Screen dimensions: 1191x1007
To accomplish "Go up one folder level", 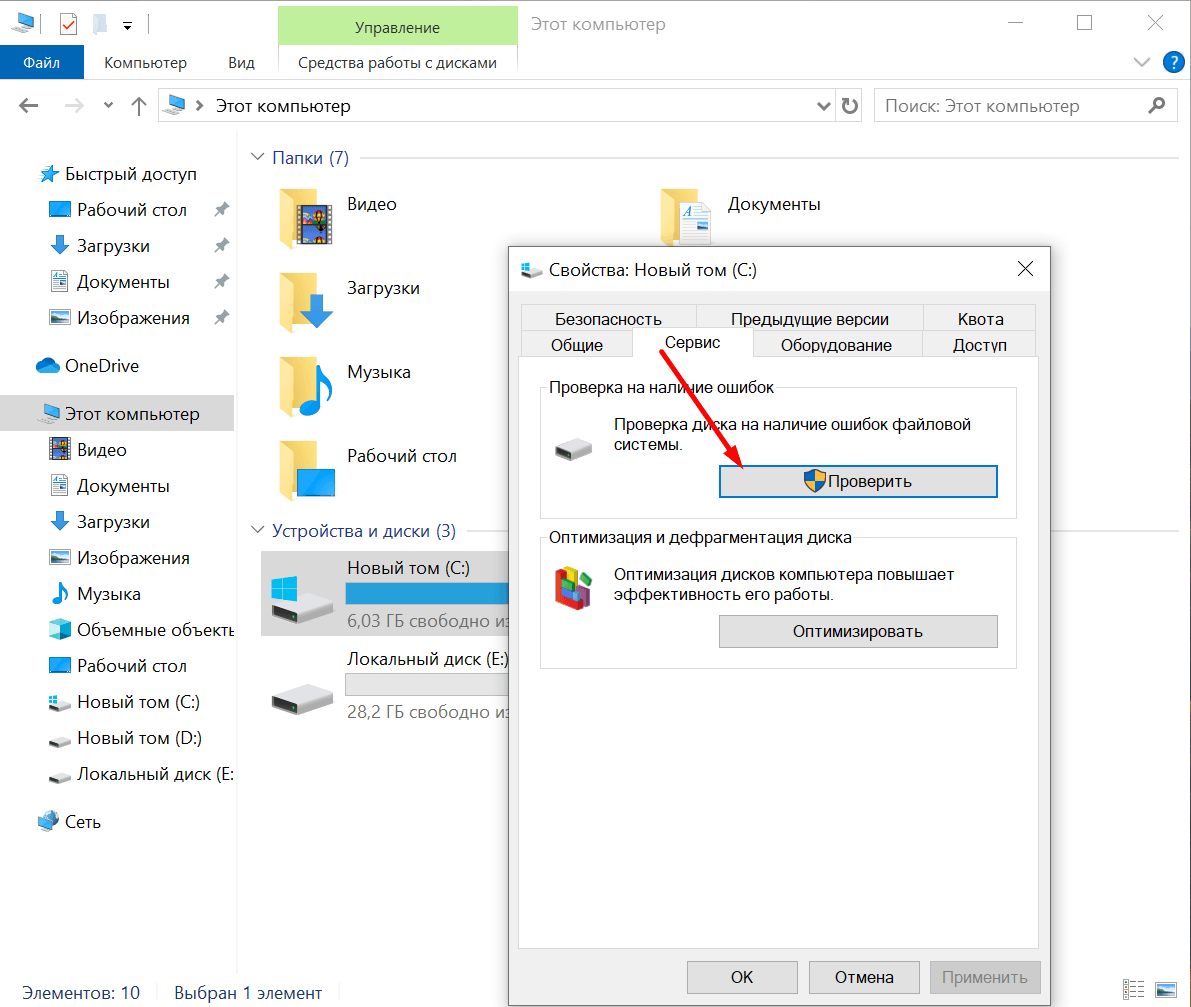I will [138, 106].
